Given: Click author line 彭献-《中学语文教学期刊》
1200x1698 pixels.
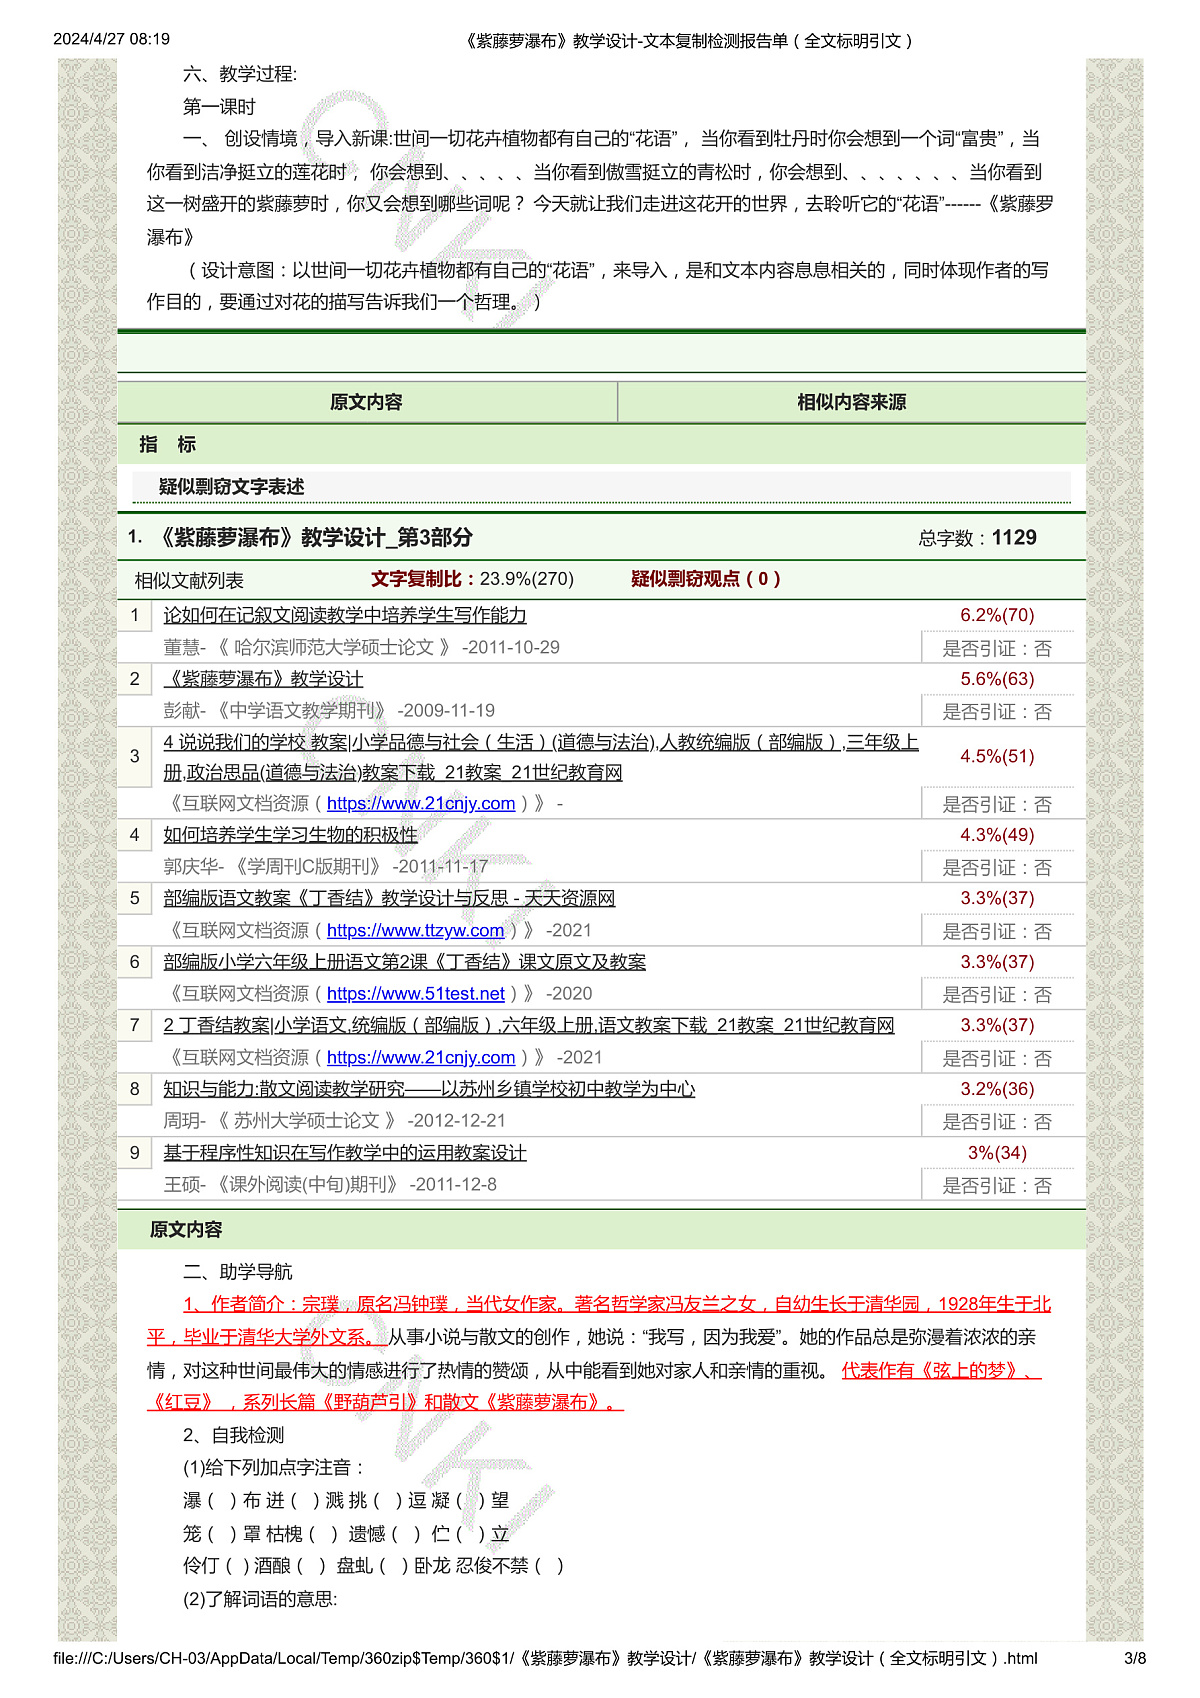Looking at the screenshot, I should click(x=329, y=711).
